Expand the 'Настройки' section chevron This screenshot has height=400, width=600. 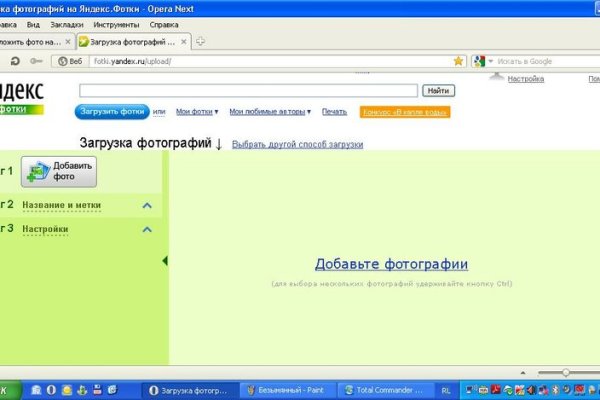147,230
